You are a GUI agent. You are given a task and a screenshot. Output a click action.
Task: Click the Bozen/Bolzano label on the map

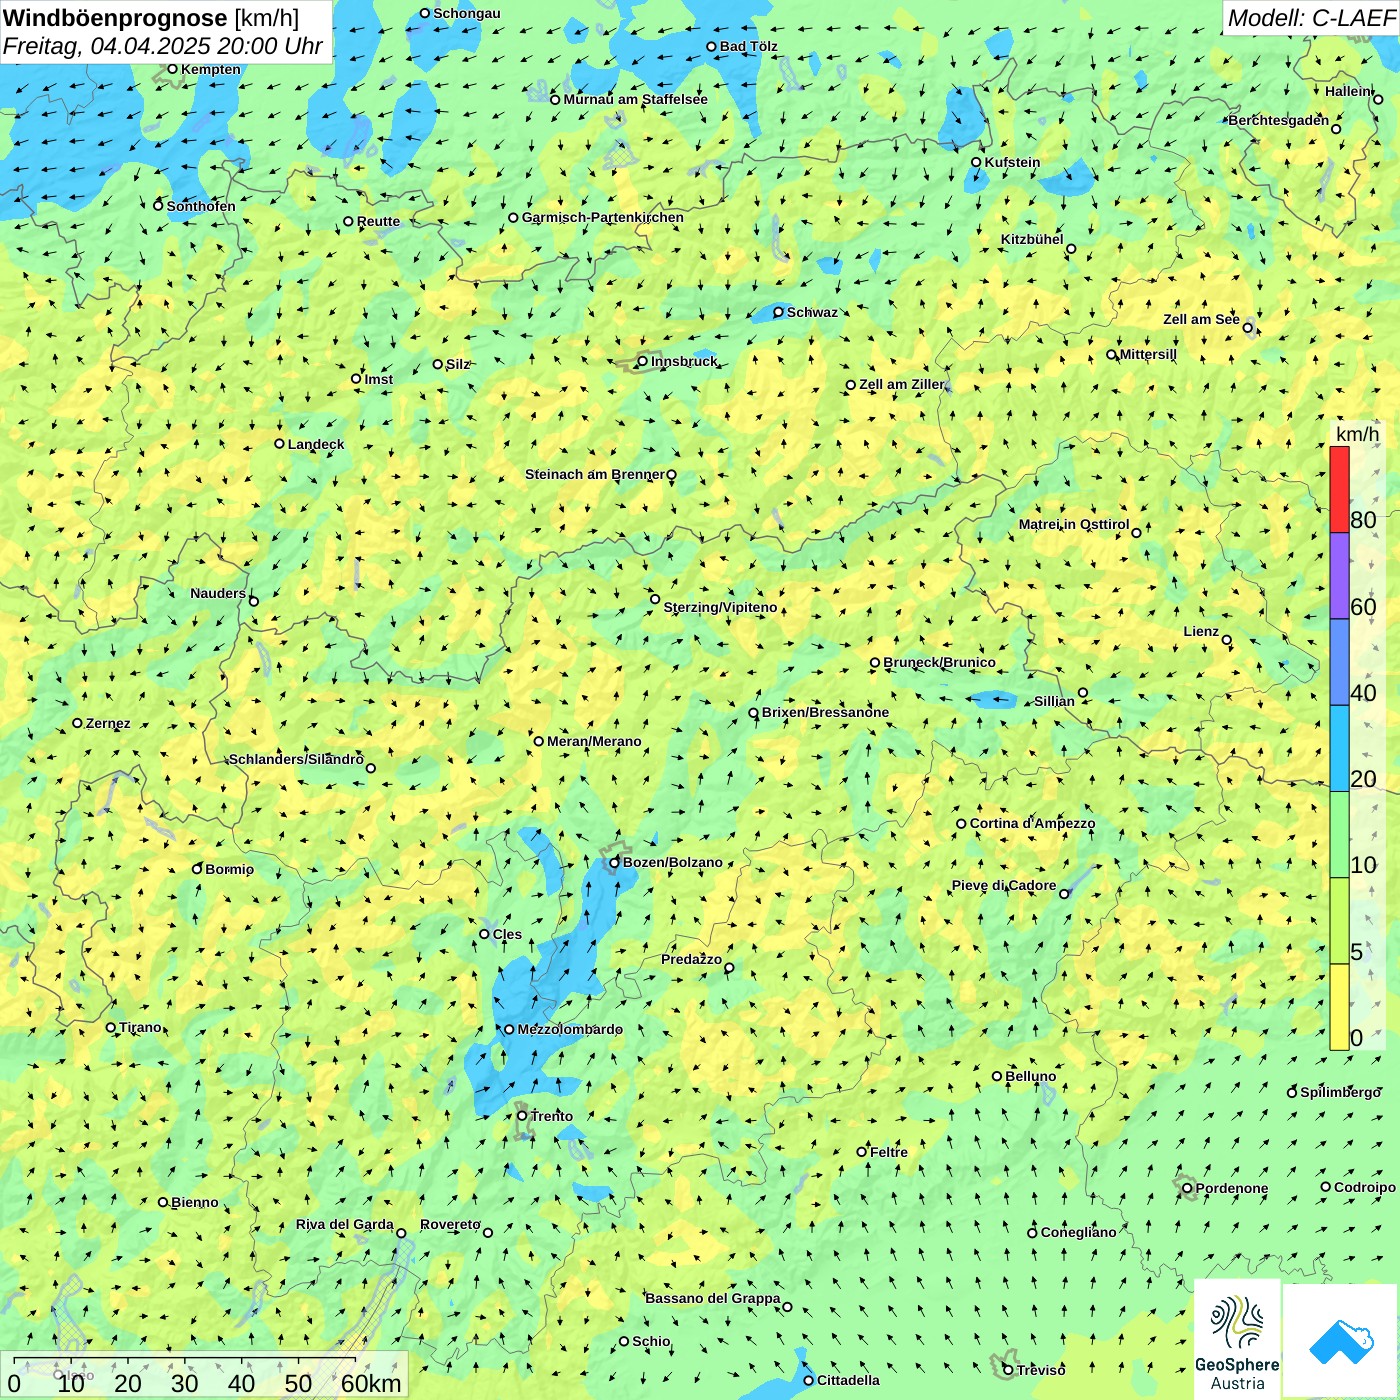click(x=672, y=862)
